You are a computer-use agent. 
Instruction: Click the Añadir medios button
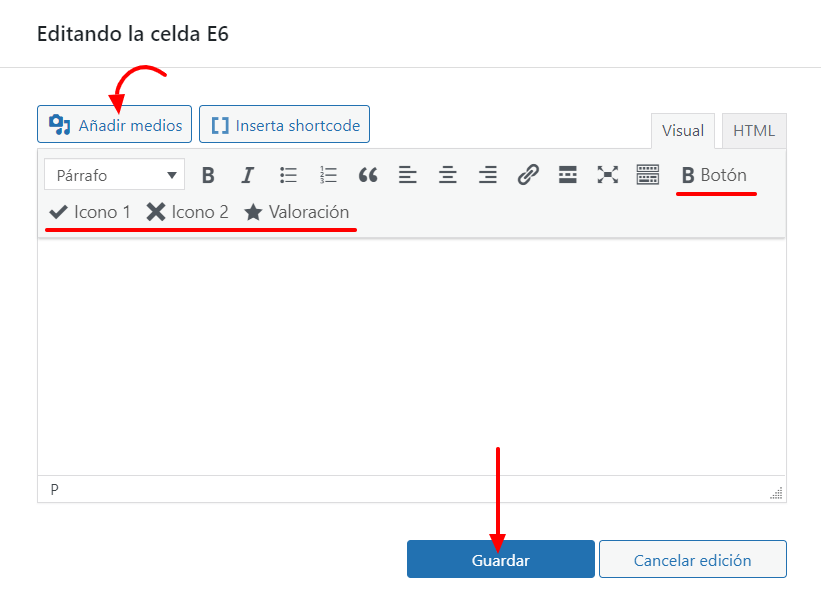pyautogui.click(x=116, y=125)
